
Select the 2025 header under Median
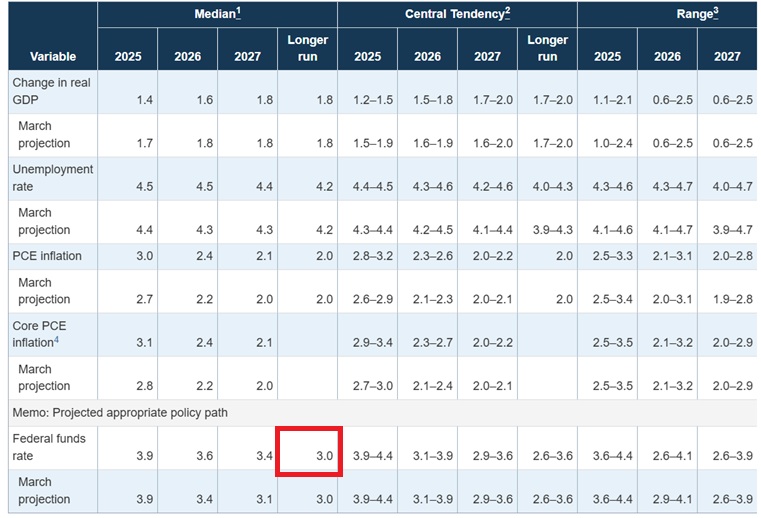click(128, 56)
